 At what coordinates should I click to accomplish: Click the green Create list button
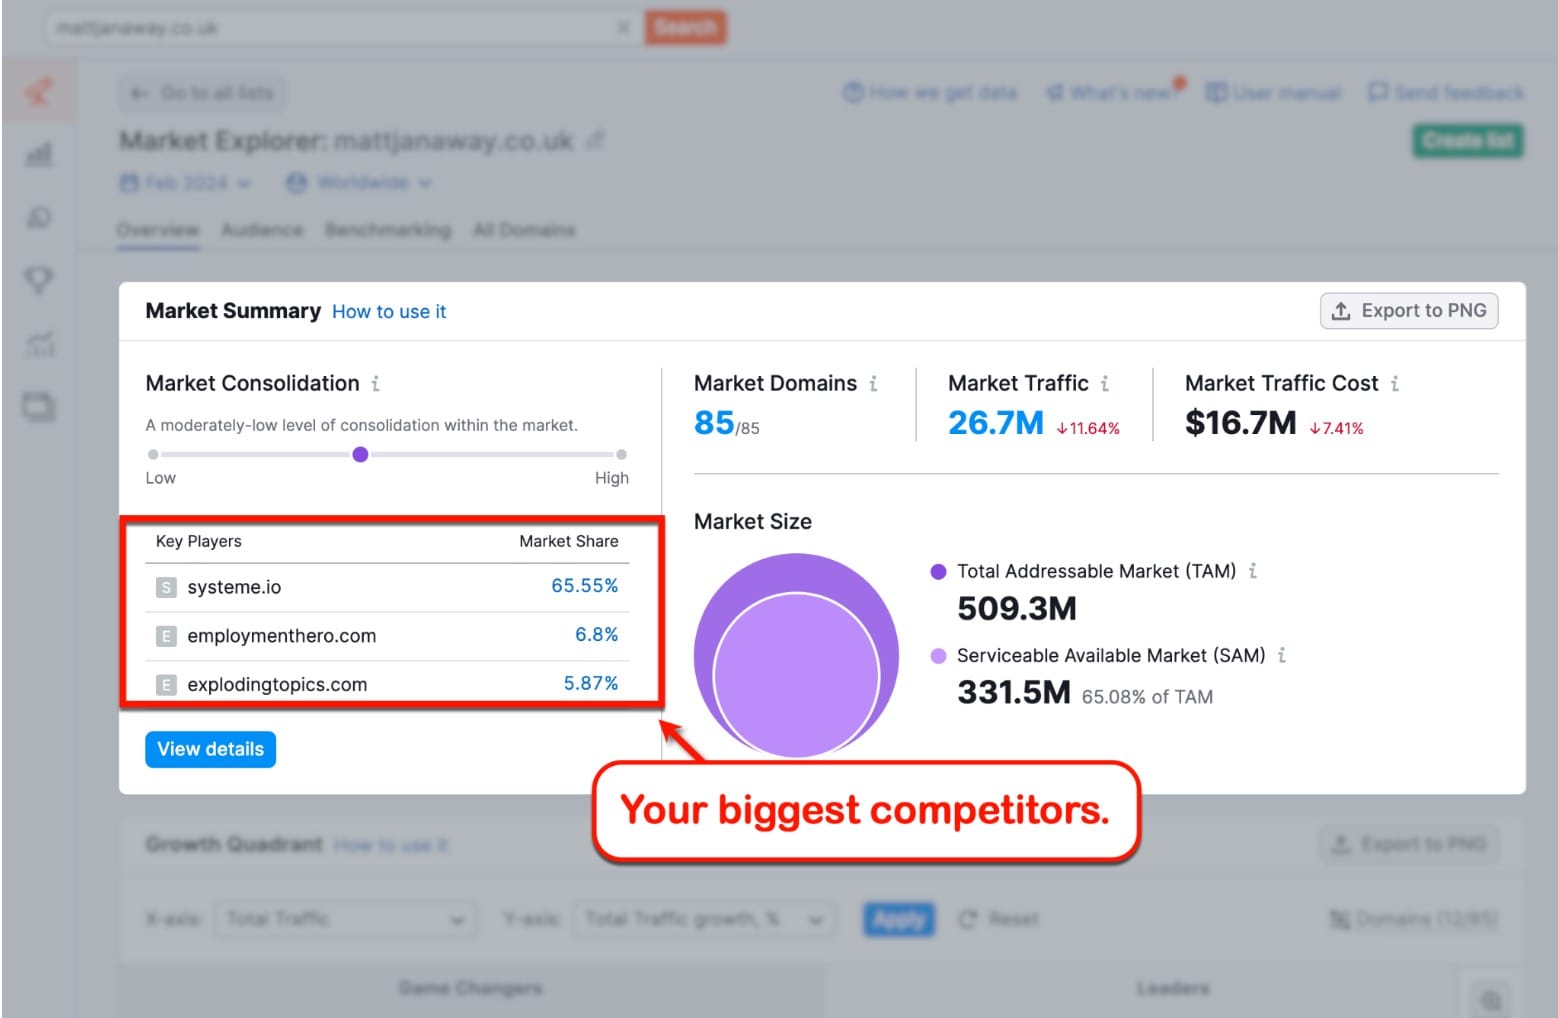click(x=1468, y=141)
